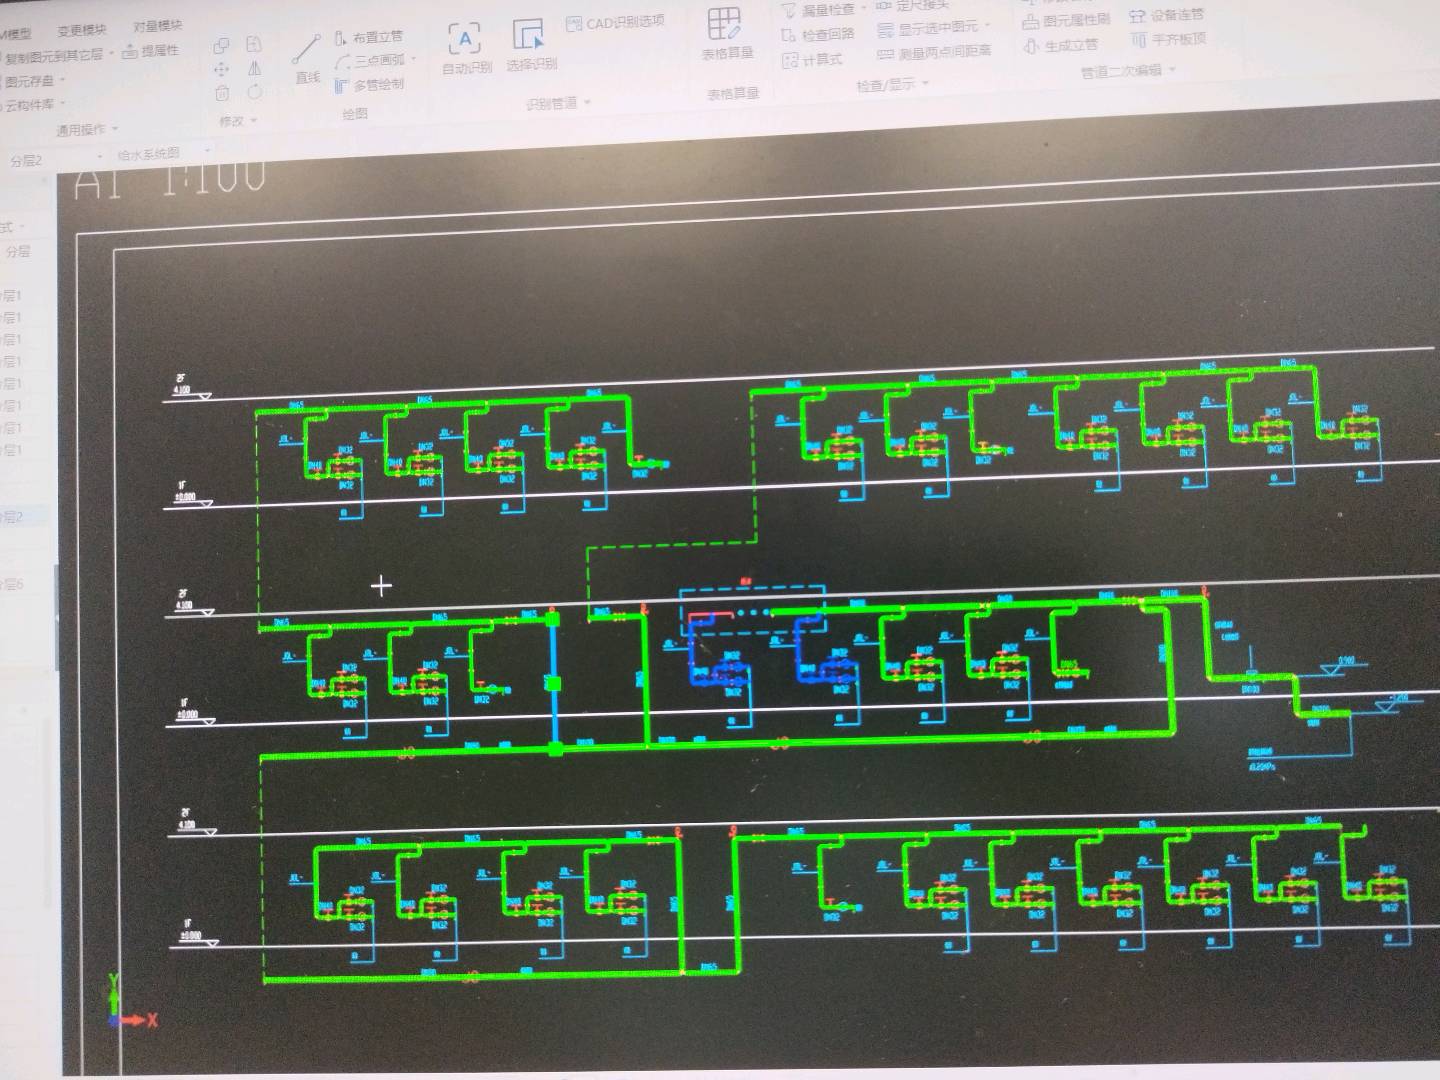Start the 选择识别 selection recognition tool
Screen dimensions: 1440x1080
point(530,46)
